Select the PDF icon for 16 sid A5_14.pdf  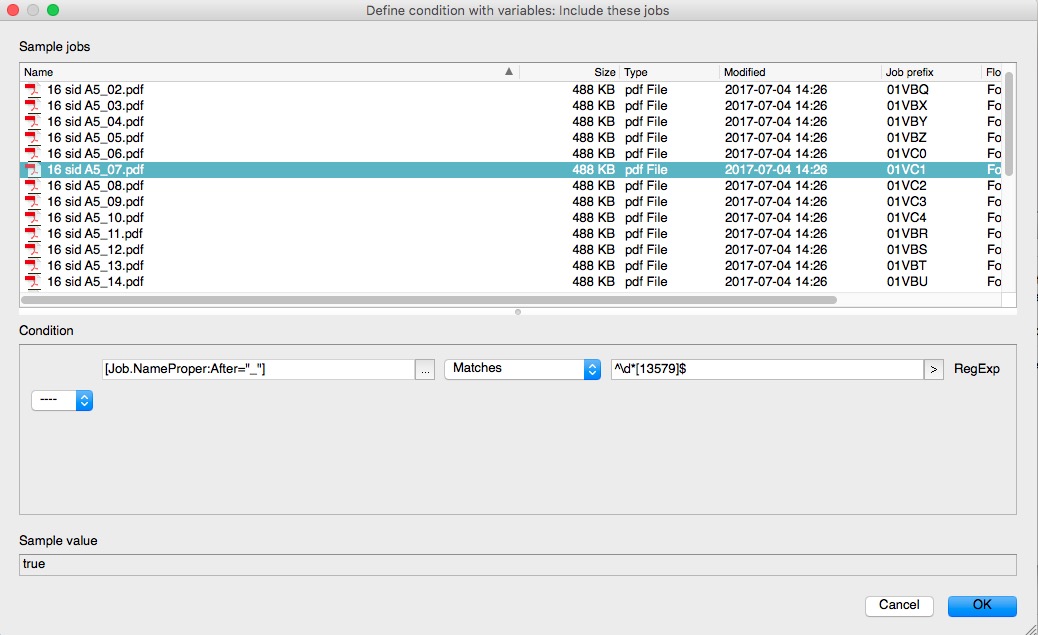tap(31, 282)
